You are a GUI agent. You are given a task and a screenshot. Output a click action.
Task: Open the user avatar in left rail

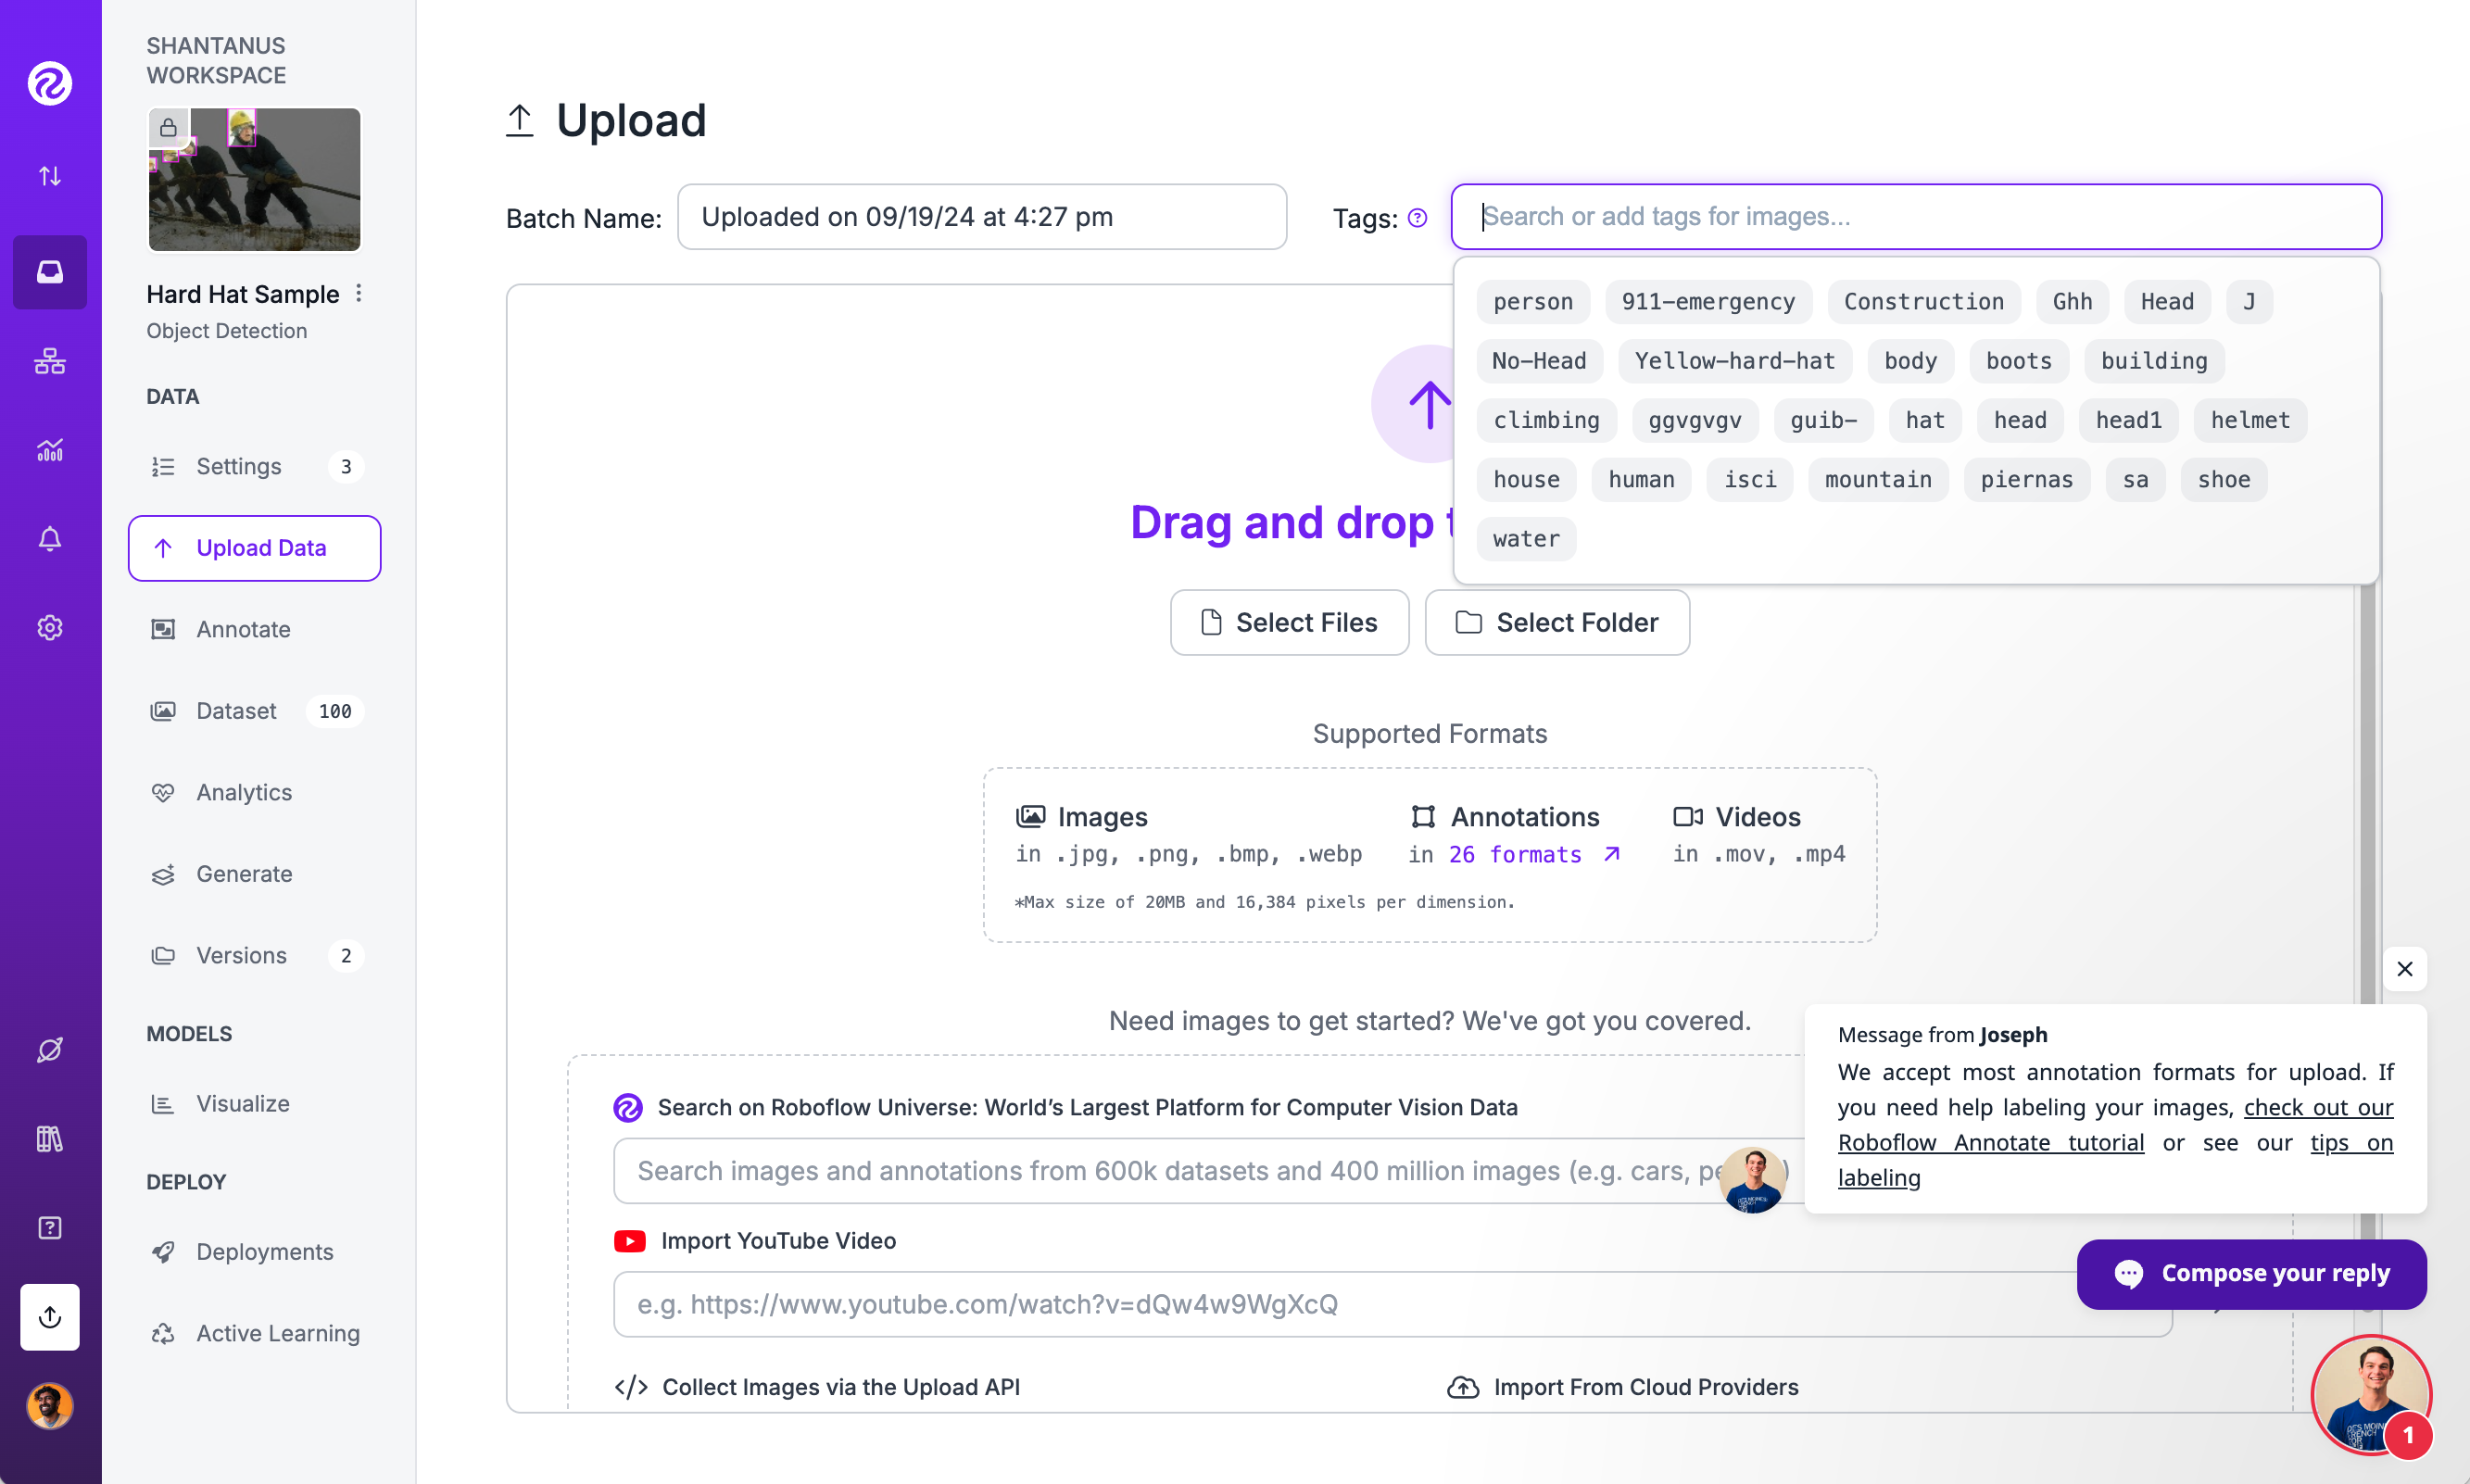click(50, 1406)
